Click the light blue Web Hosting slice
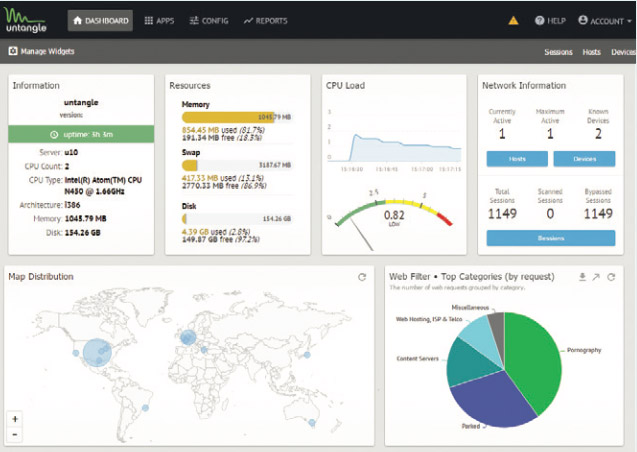Viewport: 637px width, 452px height. tap(479, 337)
